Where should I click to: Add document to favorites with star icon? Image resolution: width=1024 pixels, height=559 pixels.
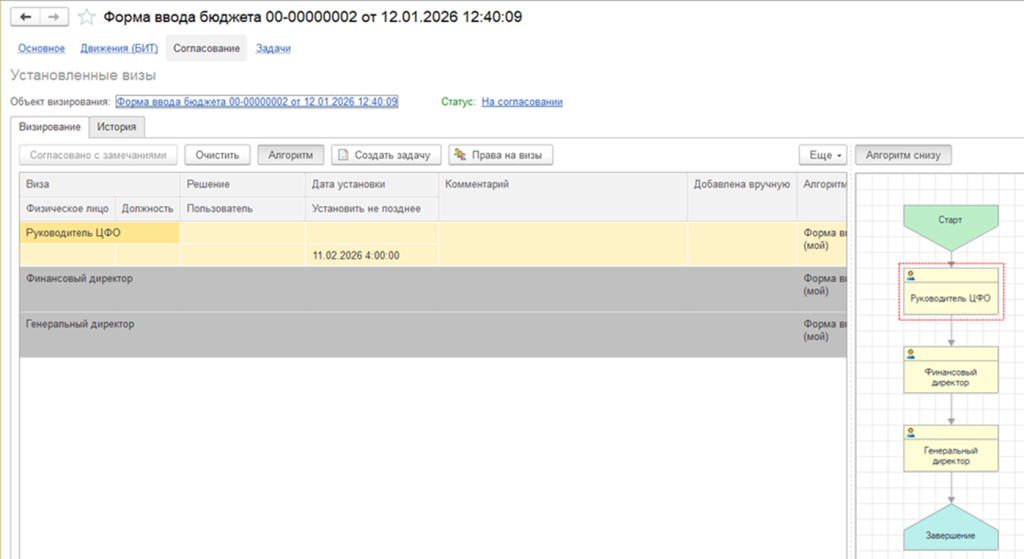(x=86, y=17)
